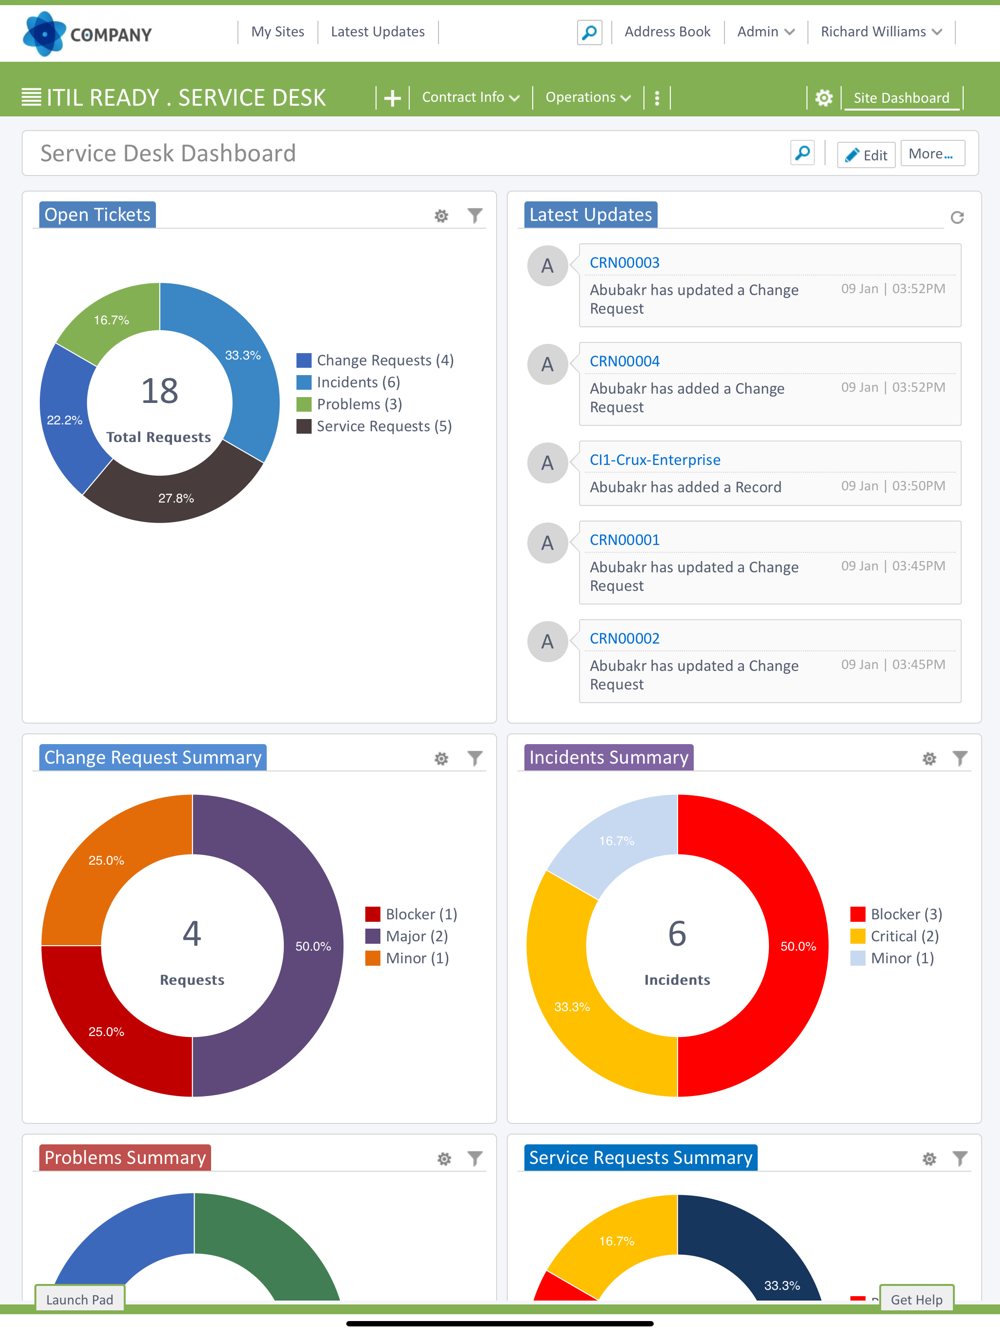This screenshot has height=1334, width=1000.
Task: Open Incidents Summary settings gear
Action: tap(929, 759)
